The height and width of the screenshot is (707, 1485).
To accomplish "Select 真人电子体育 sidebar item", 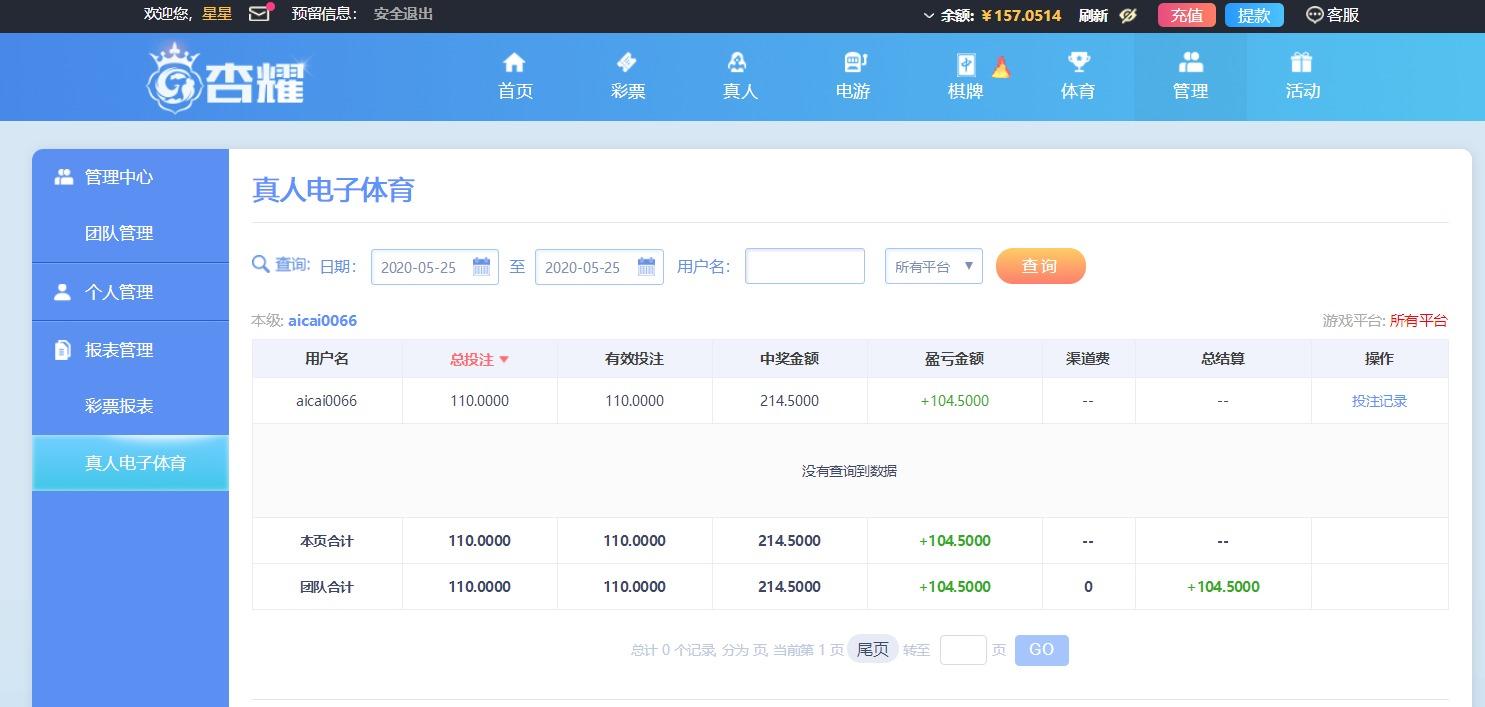I will (x=130, y=463).
